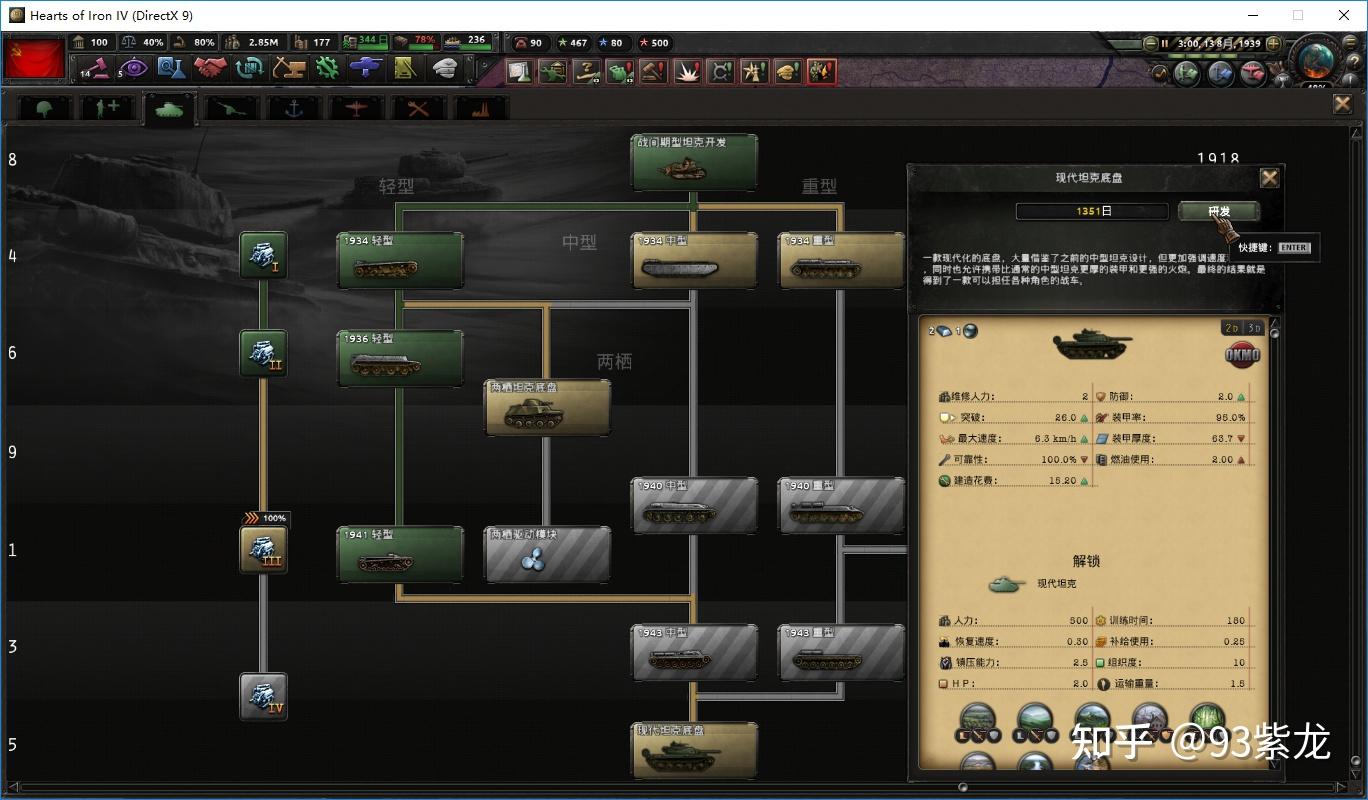Select the 1934 轻型 tank technology

[x=400, y=261]
